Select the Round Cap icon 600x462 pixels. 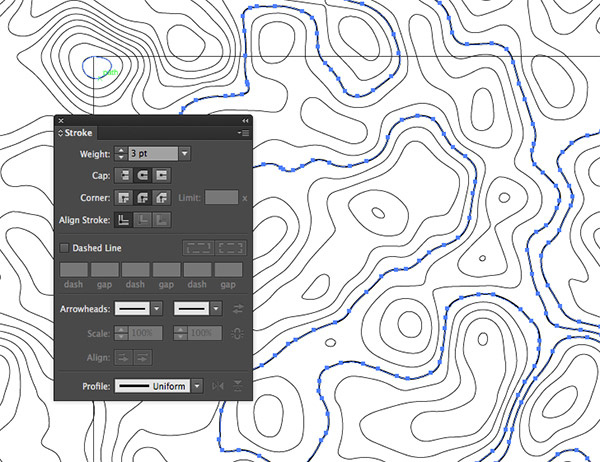coord(142,175)
